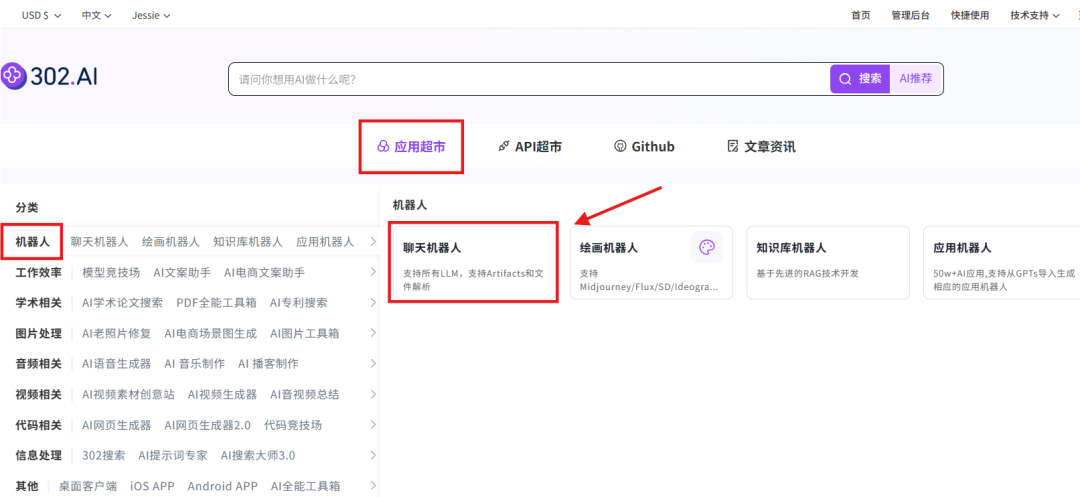Click the plug icon beside API超市

pos(503,147)
